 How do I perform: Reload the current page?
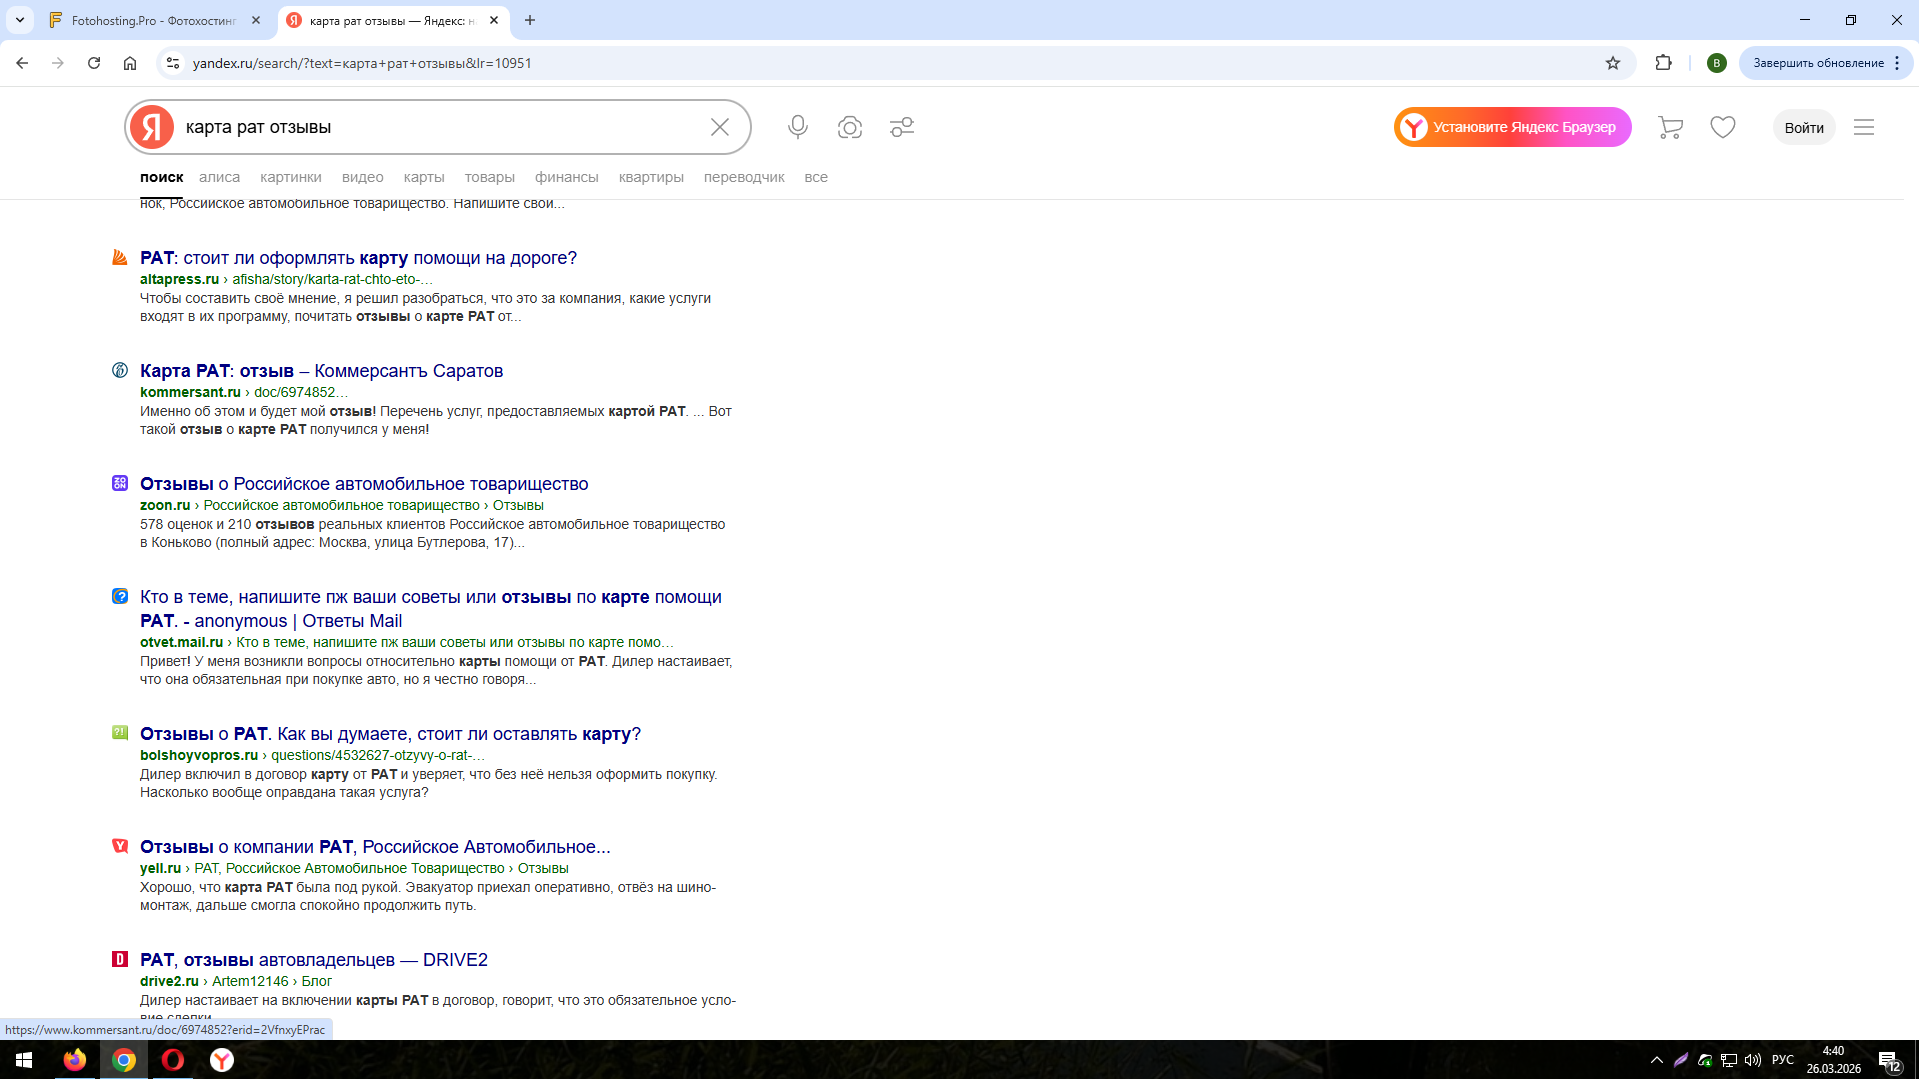[x=94, y=63]
